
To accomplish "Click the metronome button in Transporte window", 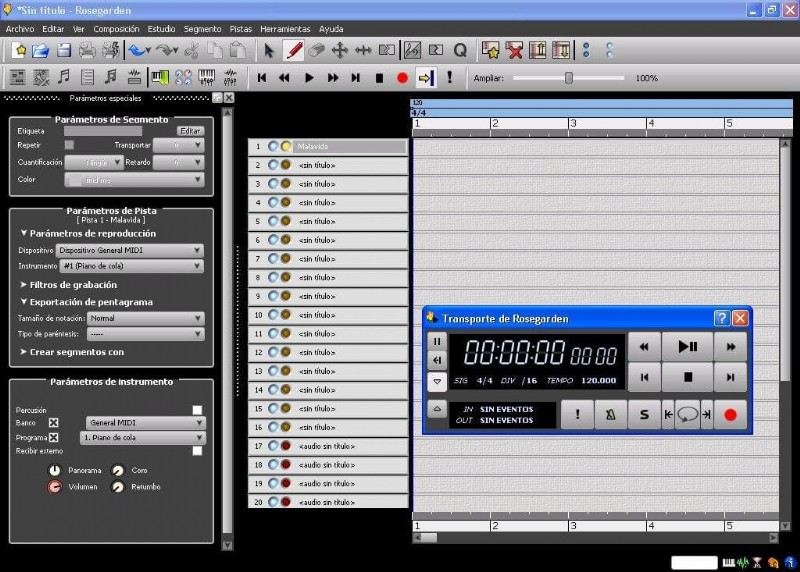I will [610, 414].
